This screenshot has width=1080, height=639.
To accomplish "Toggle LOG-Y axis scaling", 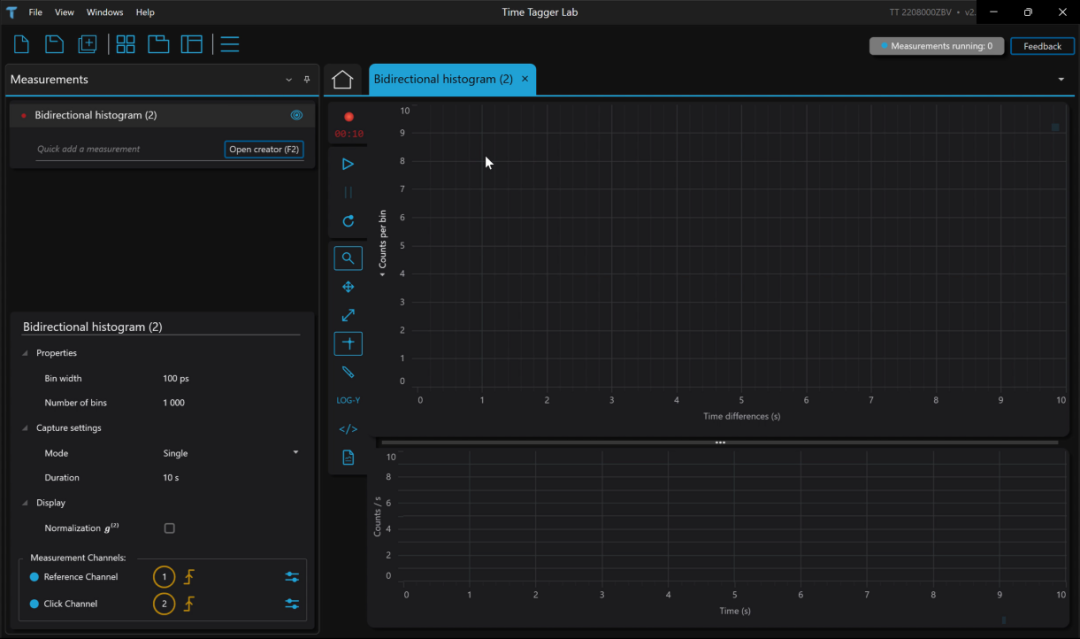I will (x=348, y=400).
